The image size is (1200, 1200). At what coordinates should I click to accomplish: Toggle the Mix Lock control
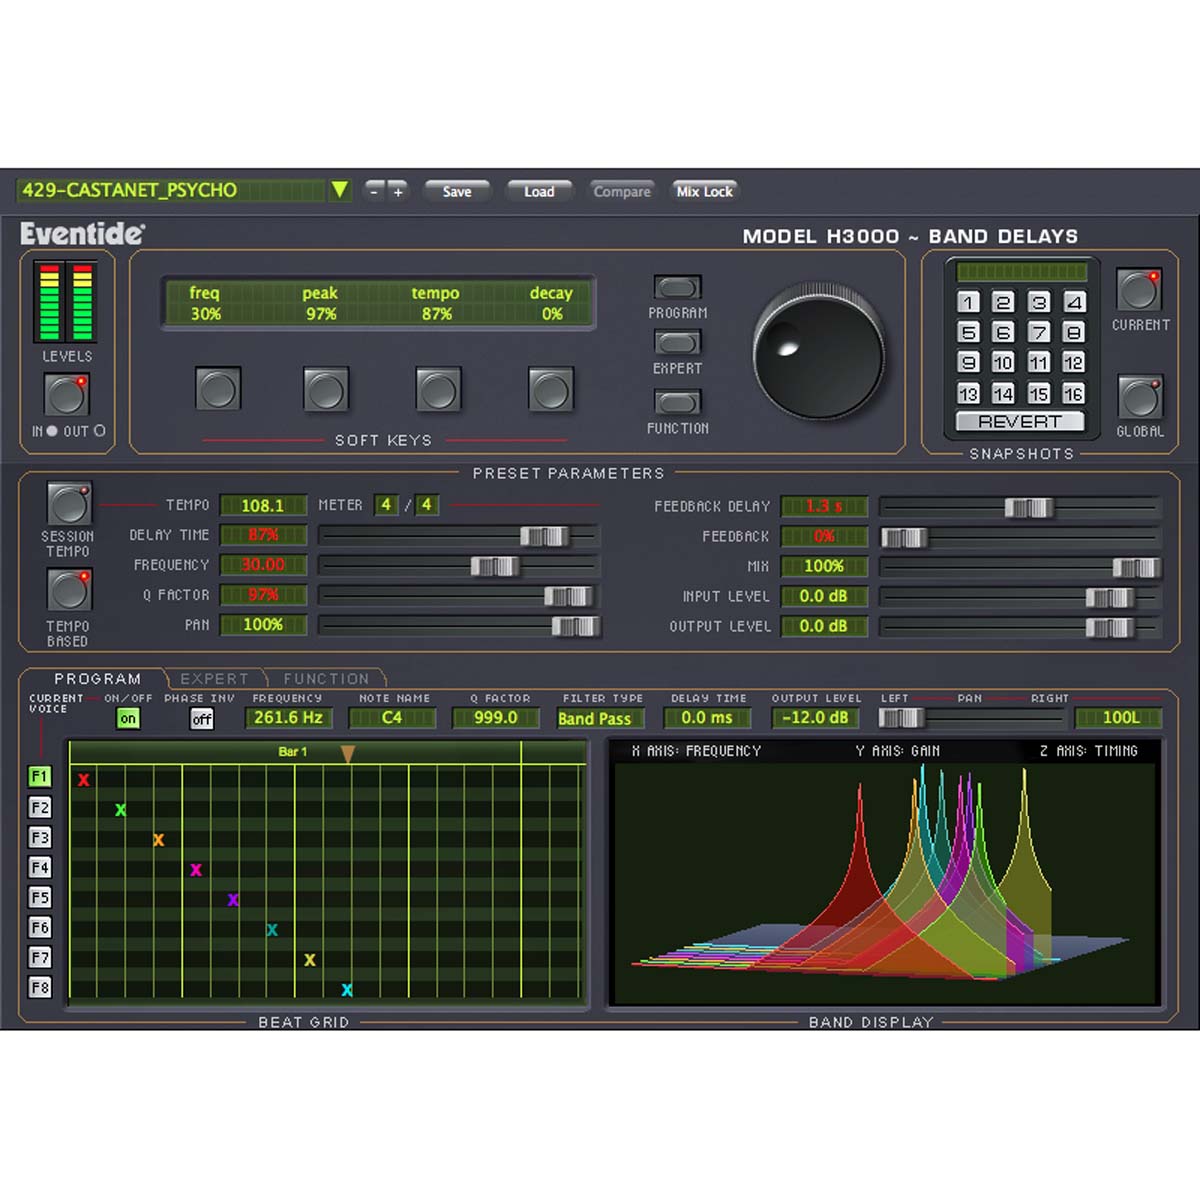704,190
